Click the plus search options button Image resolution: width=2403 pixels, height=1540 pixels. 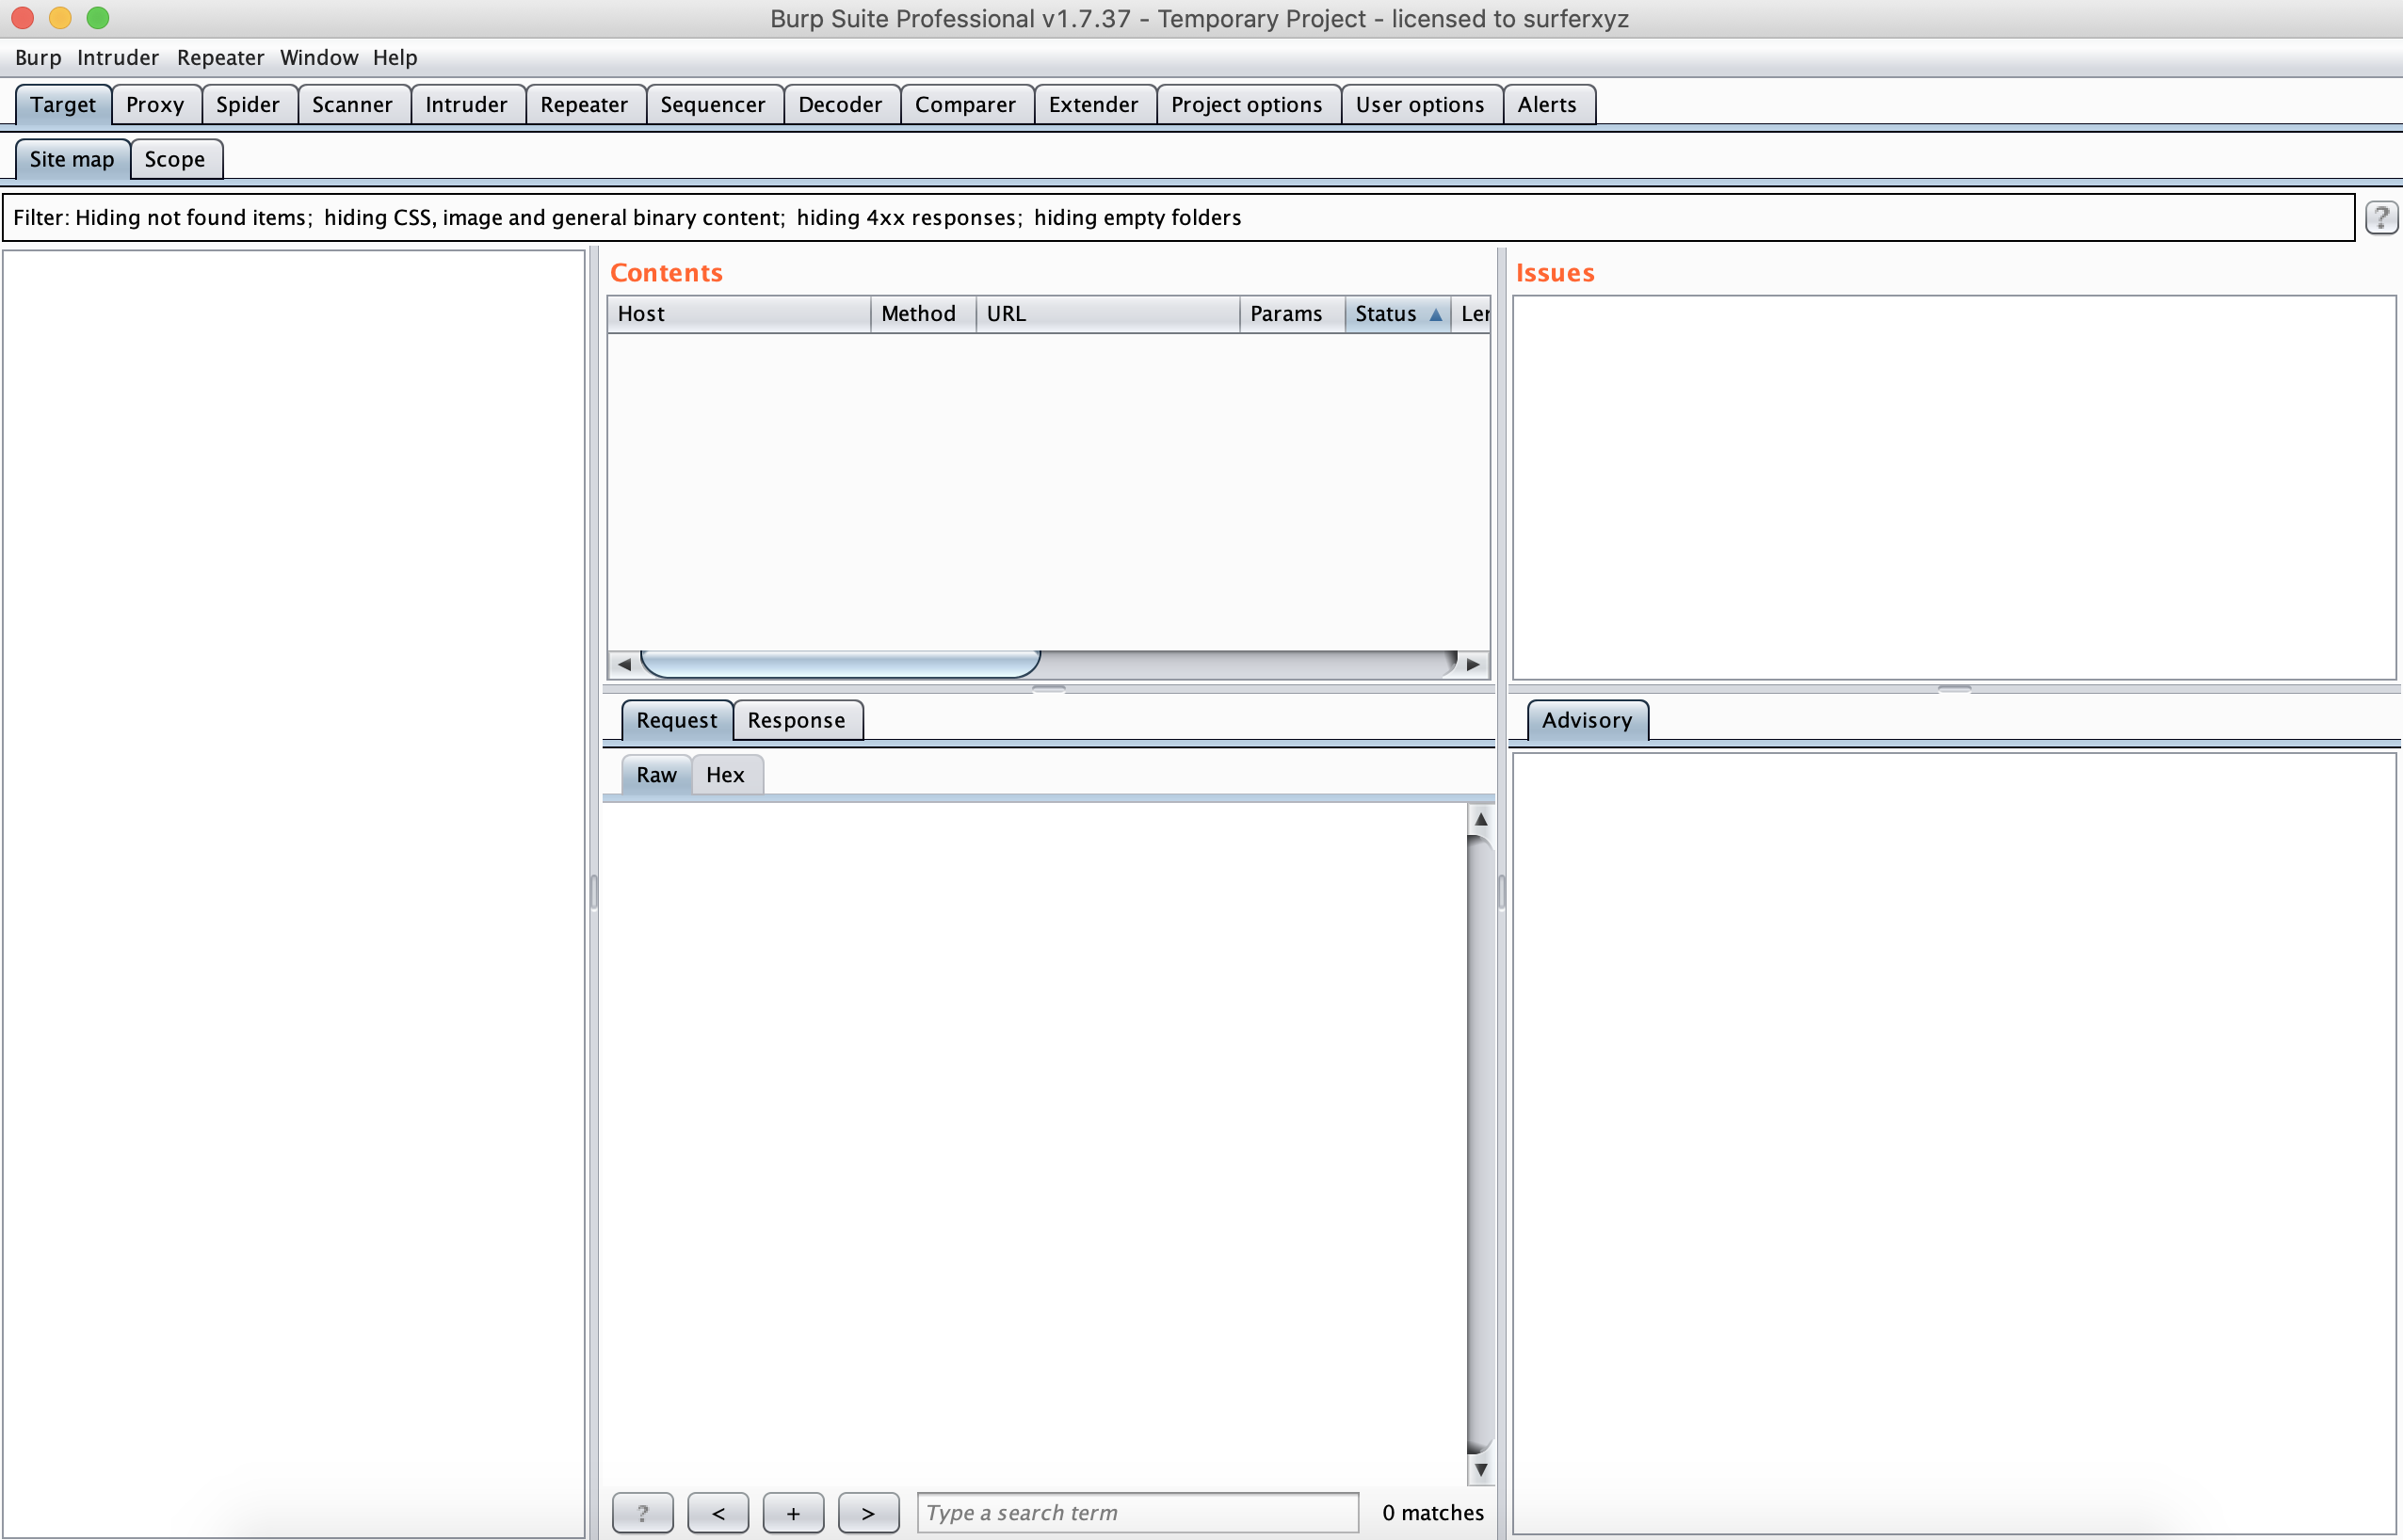tap(793, 1512)
